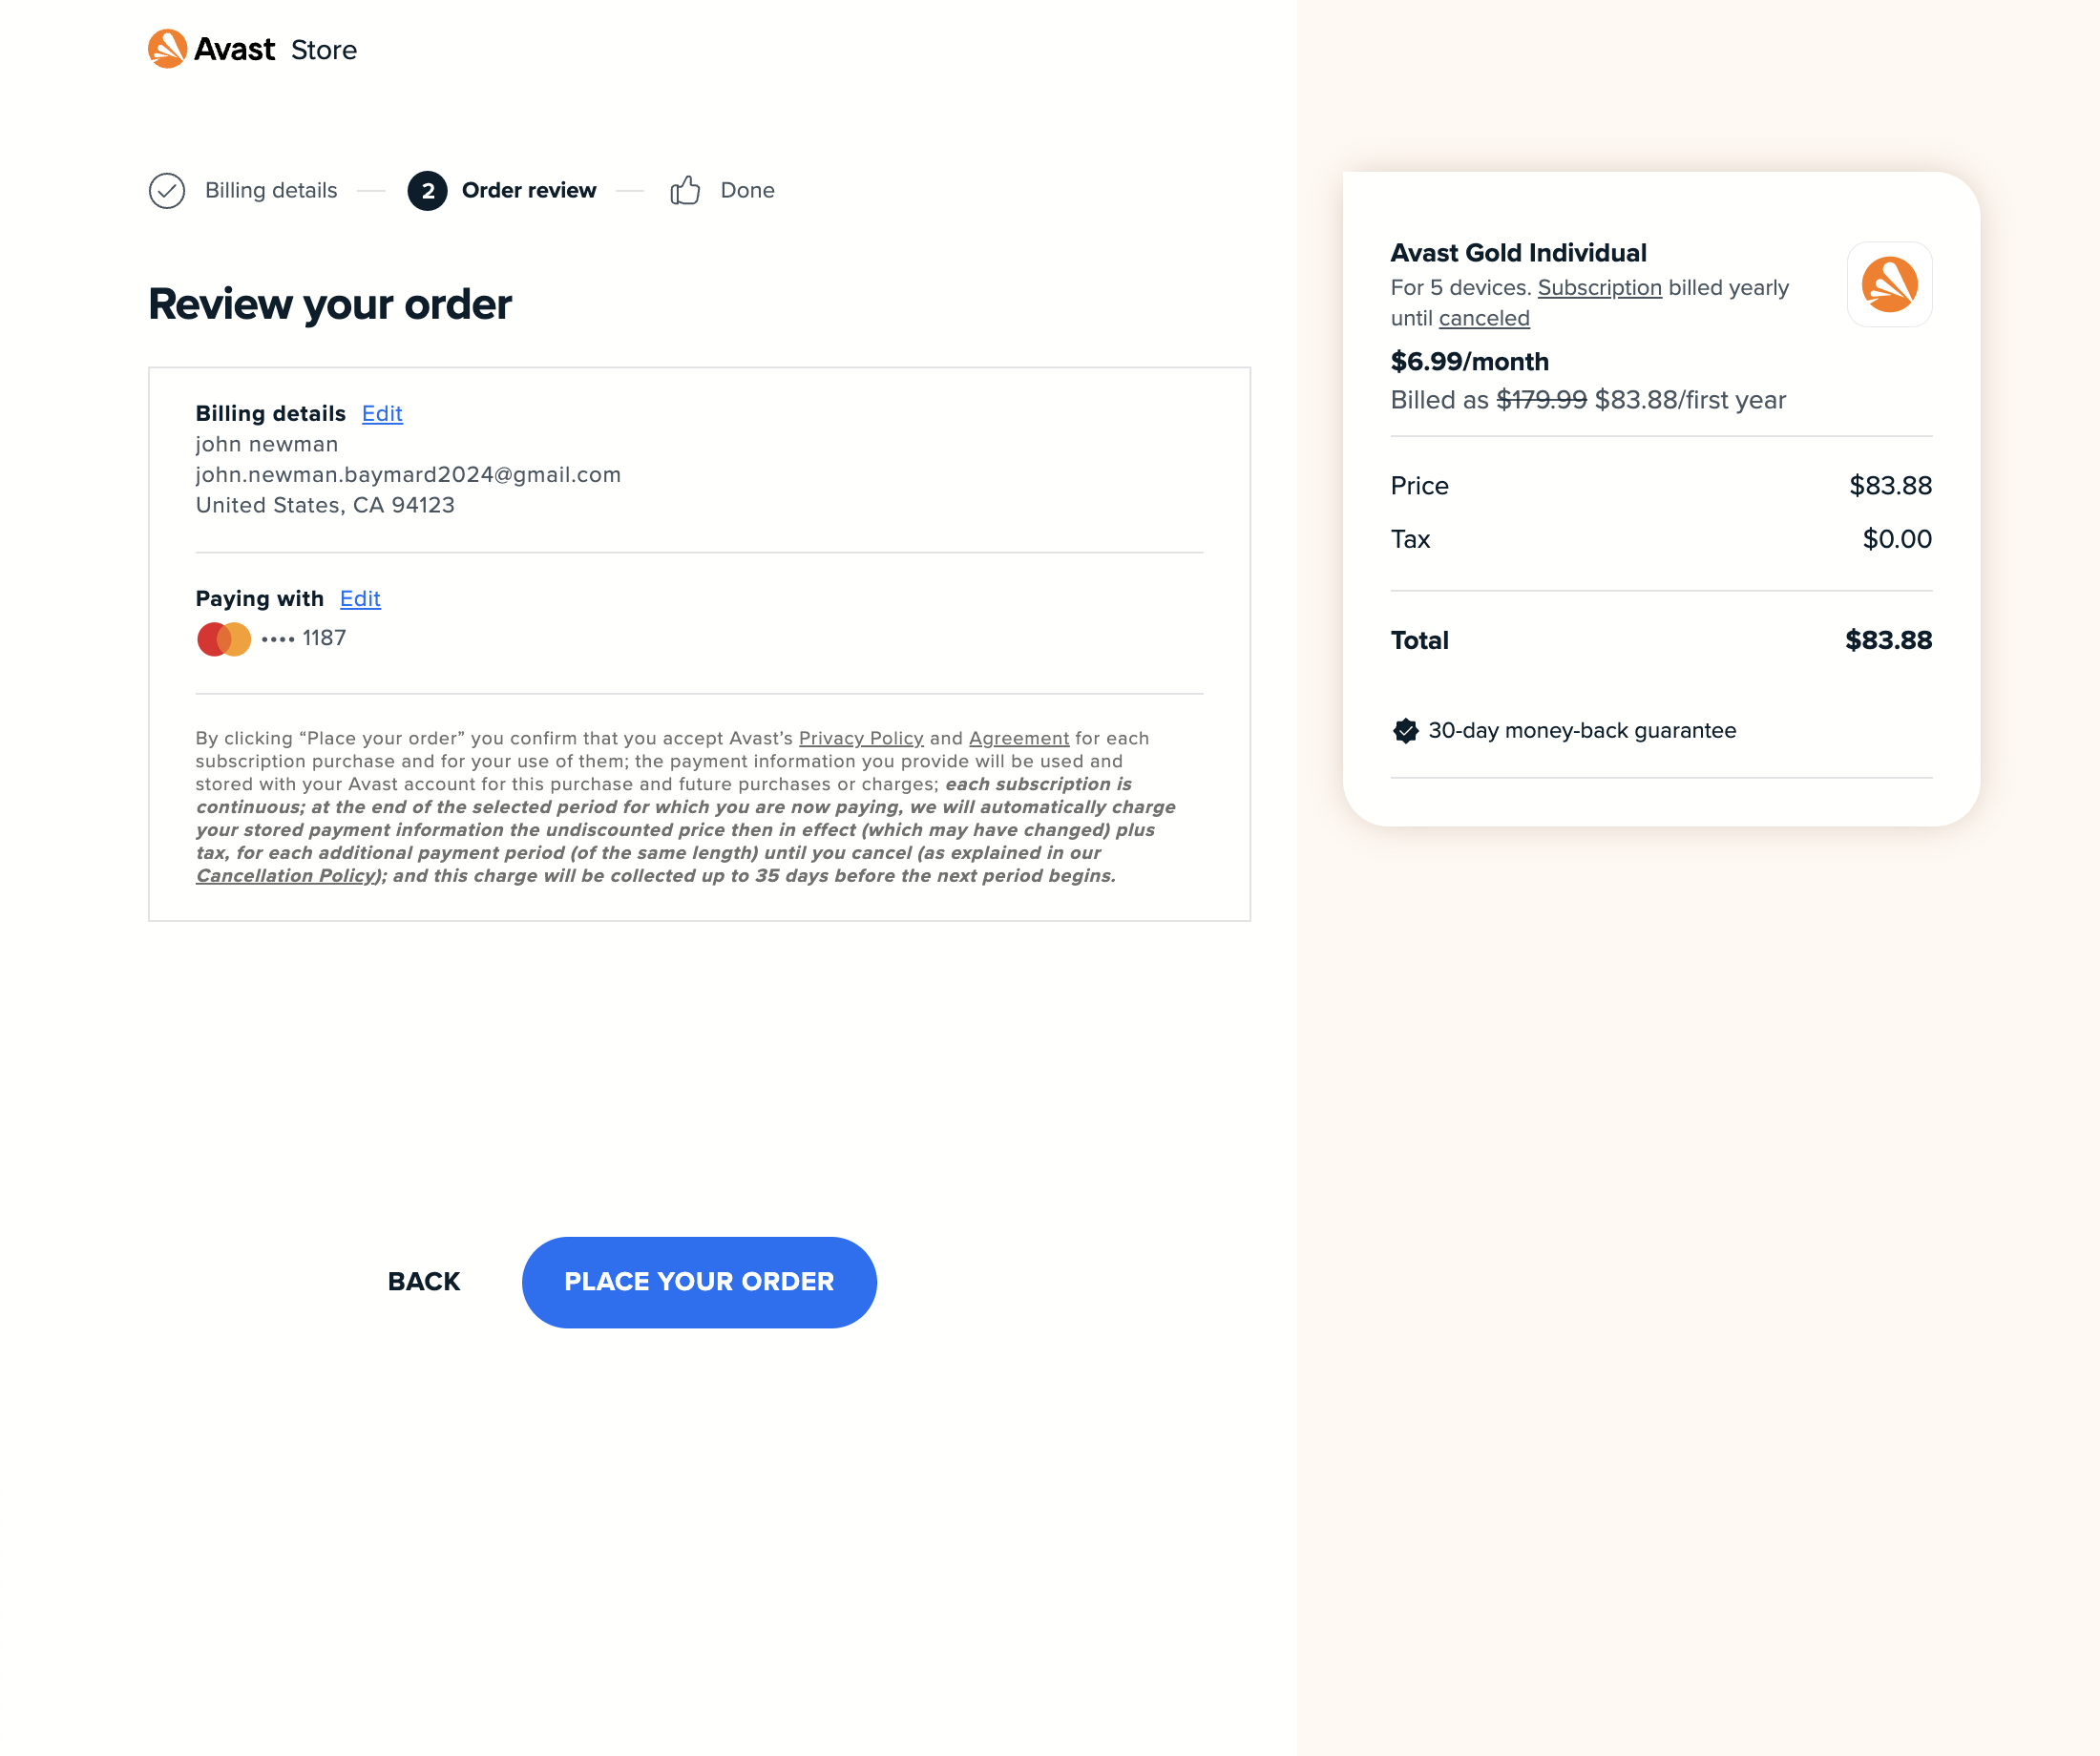2100x1756 pixels.
Task: Click the canceled link in order summary
Action: 1484,319
